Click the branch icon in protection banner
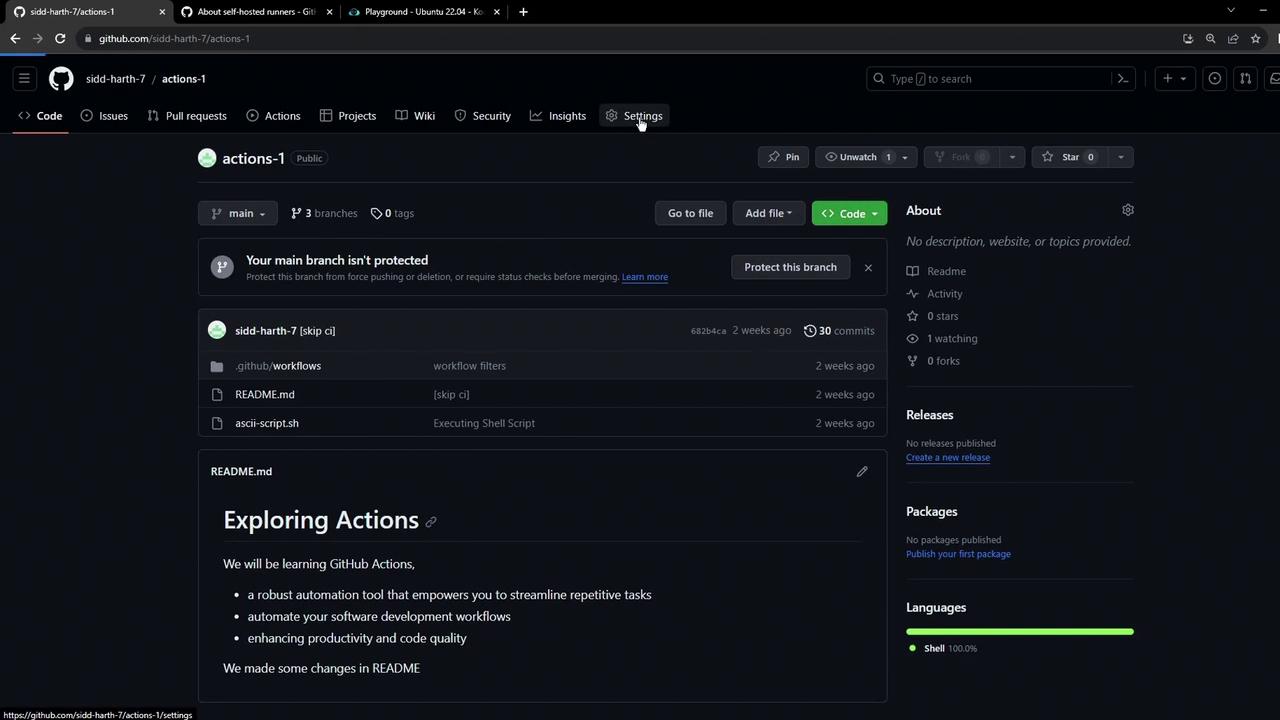The width and height of the screenshot is (1280, 720). pyautogui.click(x=222, y=267)
